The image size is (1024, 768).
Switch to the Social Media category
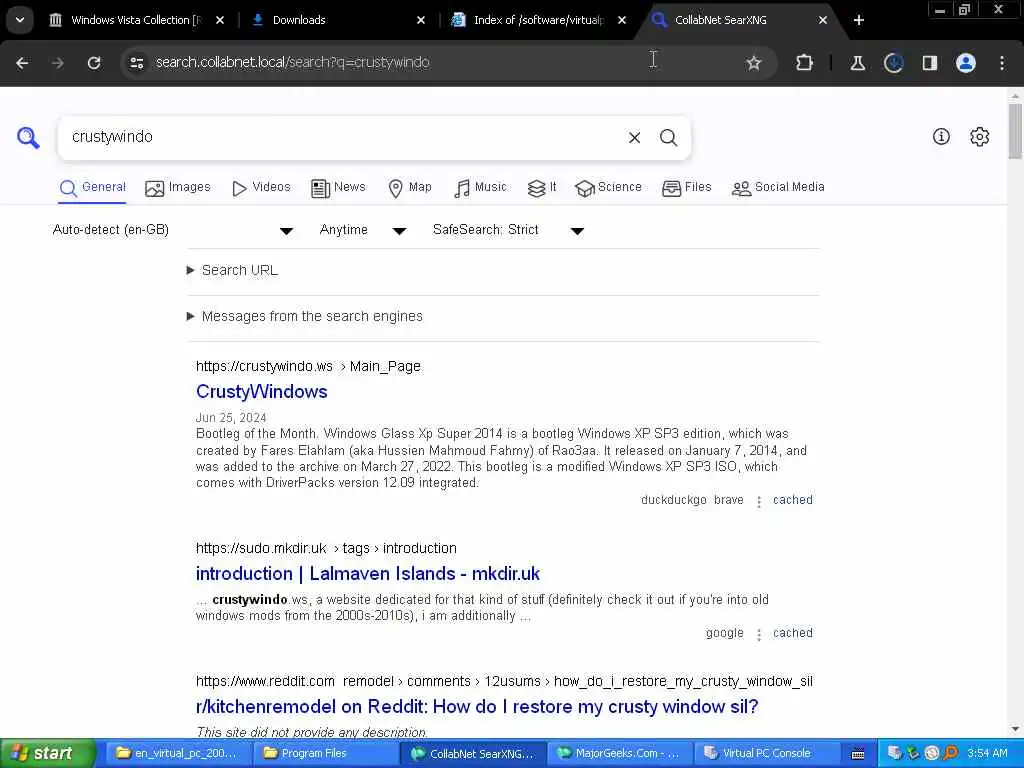(x=778, y=187)
